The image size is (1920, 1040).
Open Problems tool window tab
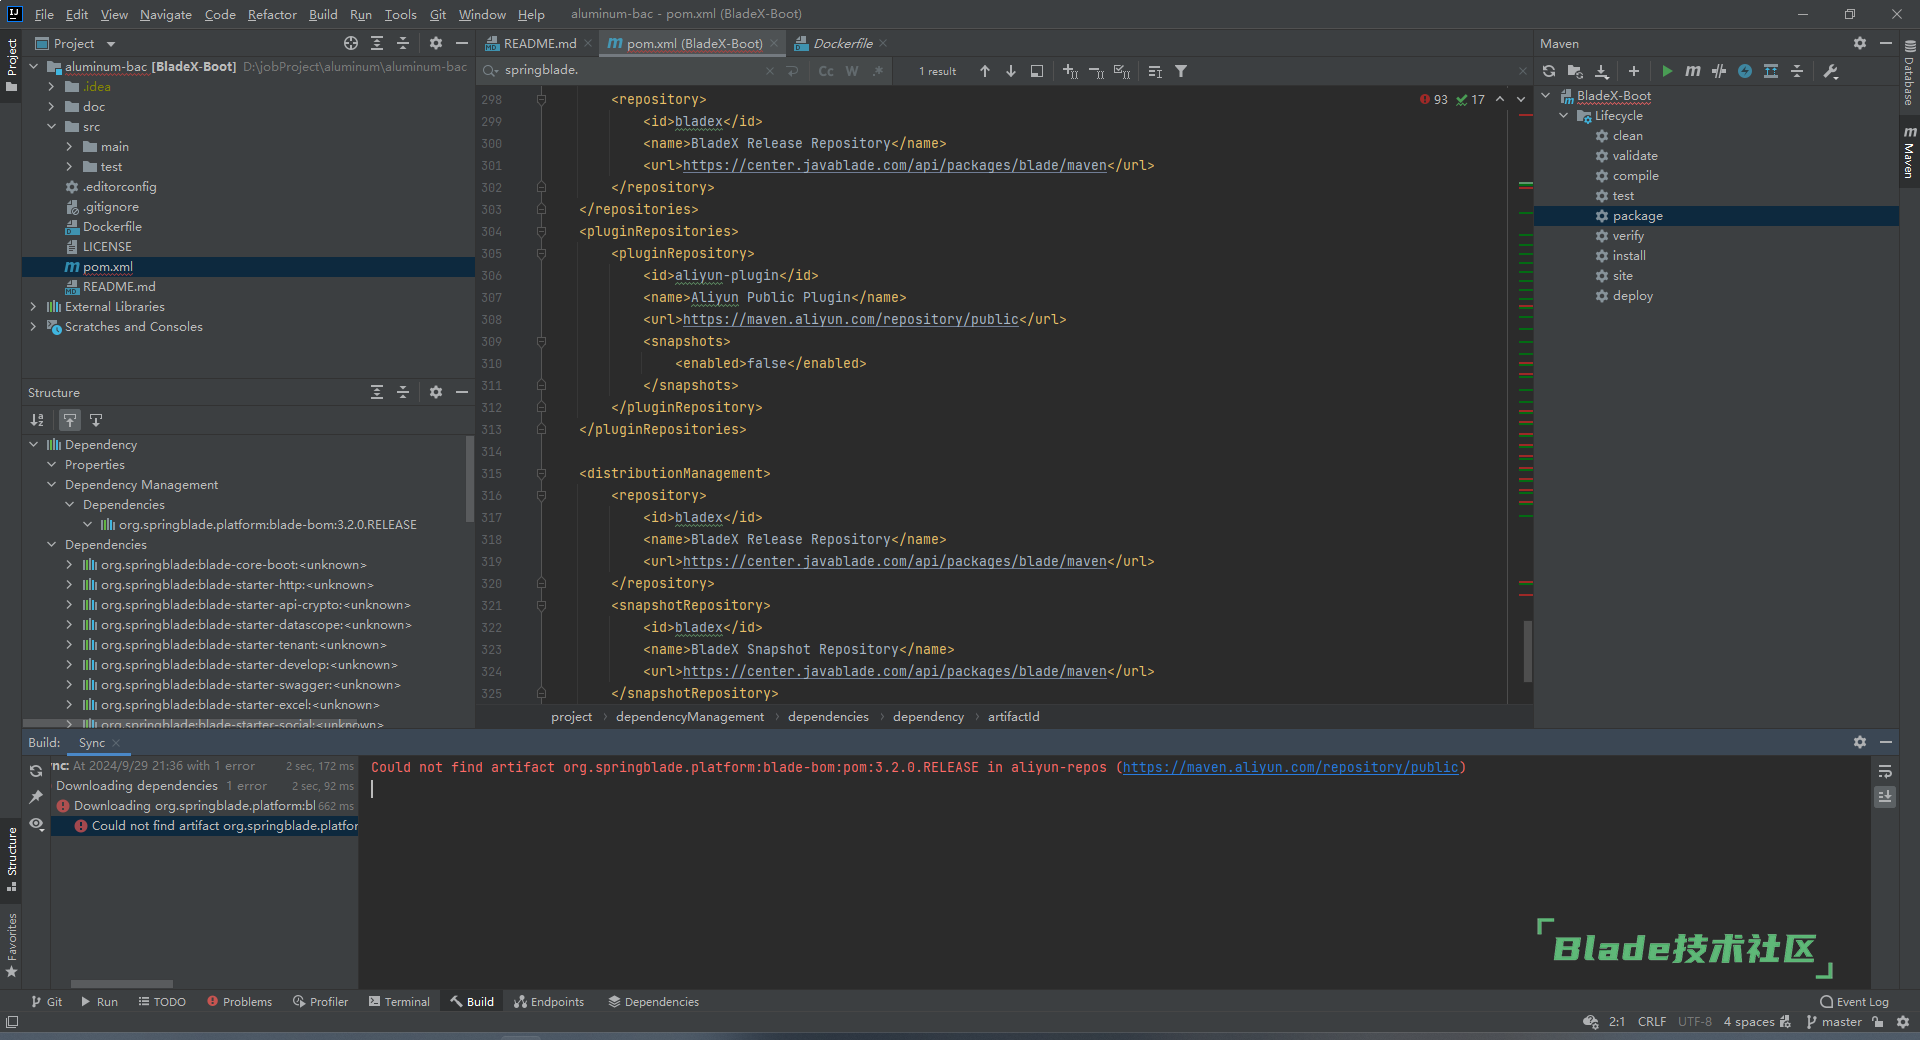point(239,1001)
